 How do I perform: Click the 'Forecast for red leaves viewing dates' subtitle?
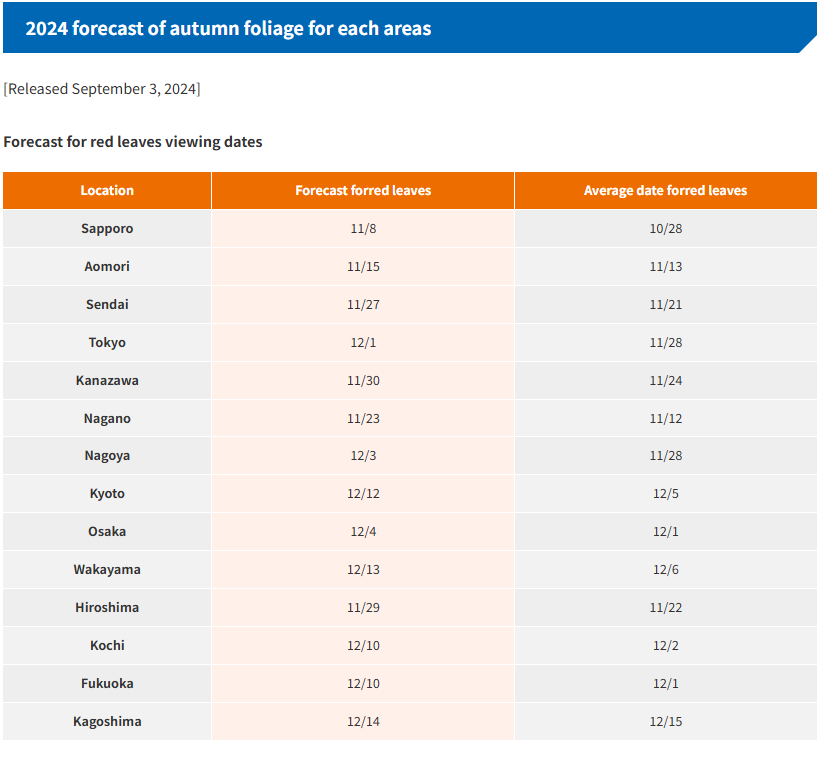pos(133,142)
